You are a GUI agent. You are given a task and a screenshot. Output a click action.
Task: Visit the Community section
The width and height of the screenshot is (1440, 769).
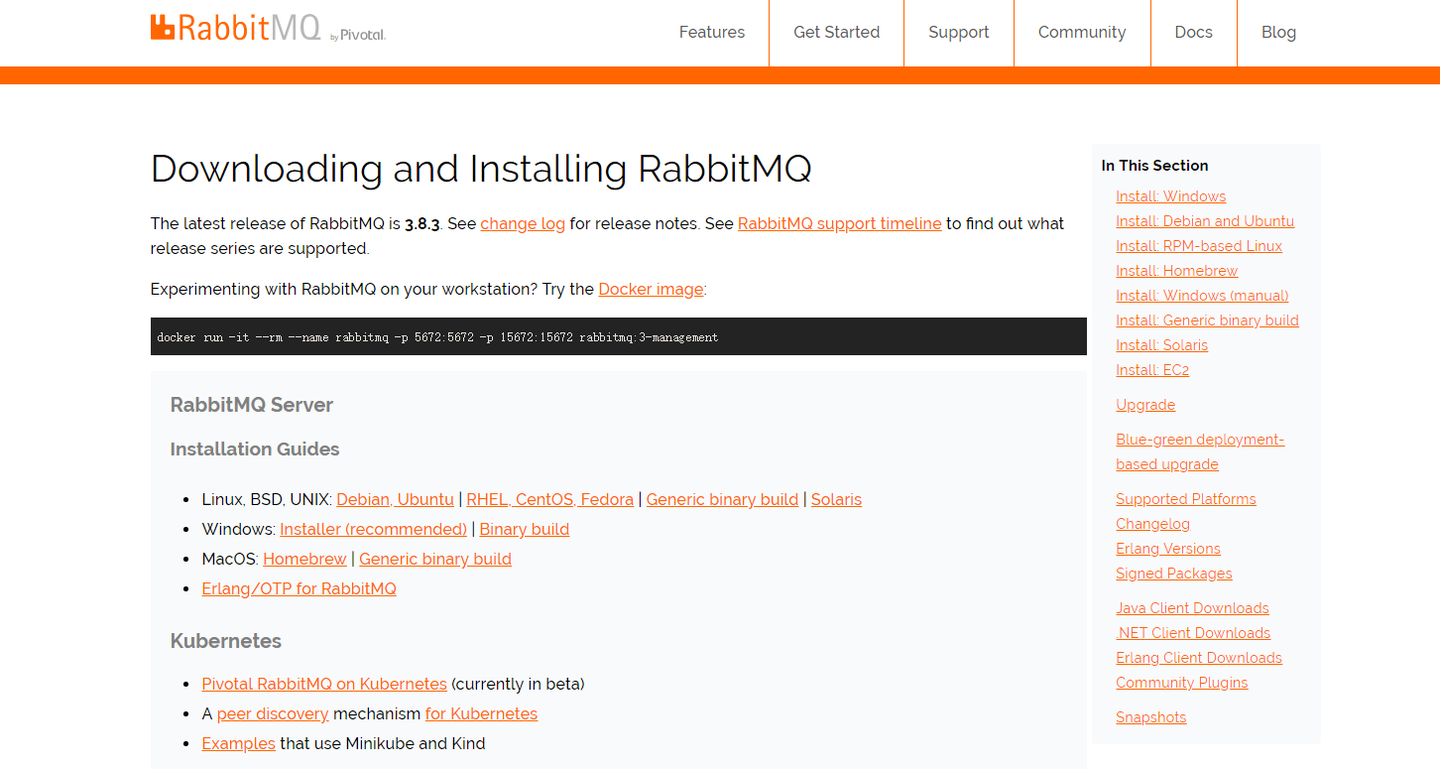(x=1082, y=32)
